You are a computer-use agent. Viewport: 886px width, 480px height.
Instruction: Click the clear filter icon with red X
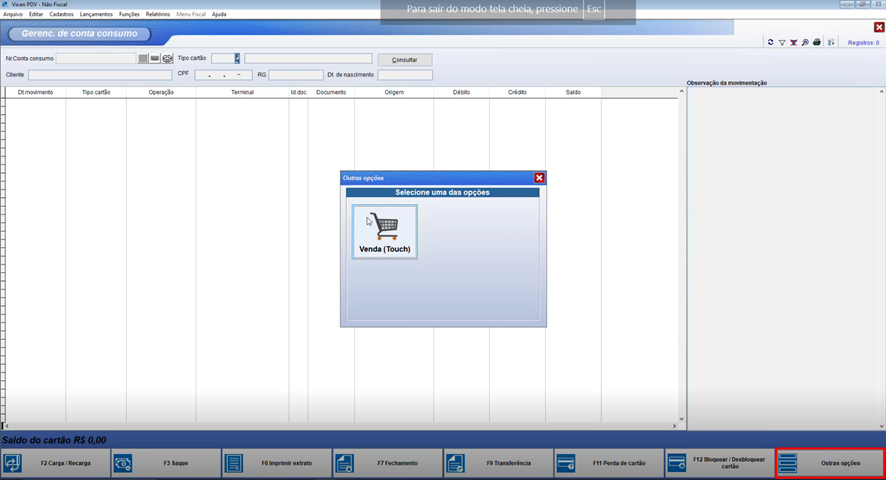(793, 42)
